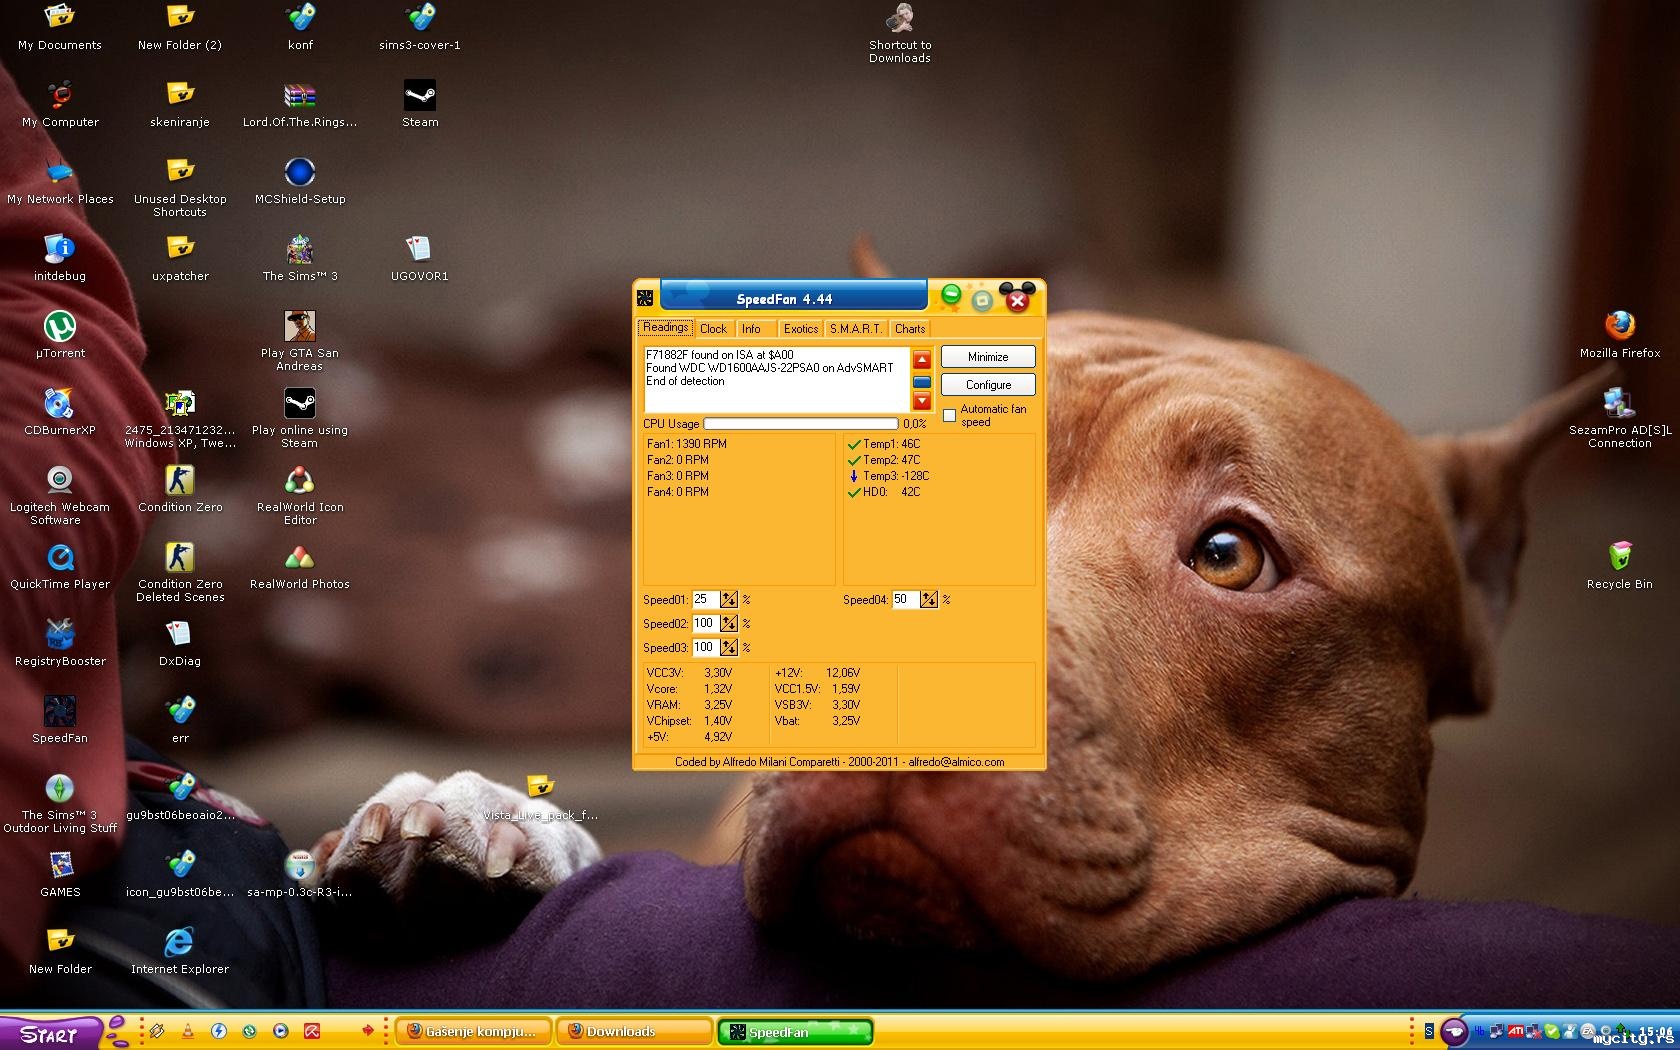This screenshot has width=1680, height=1050.
Task: Enable Automatic fan speed checkbox
Action: click(x=949, y=415)
